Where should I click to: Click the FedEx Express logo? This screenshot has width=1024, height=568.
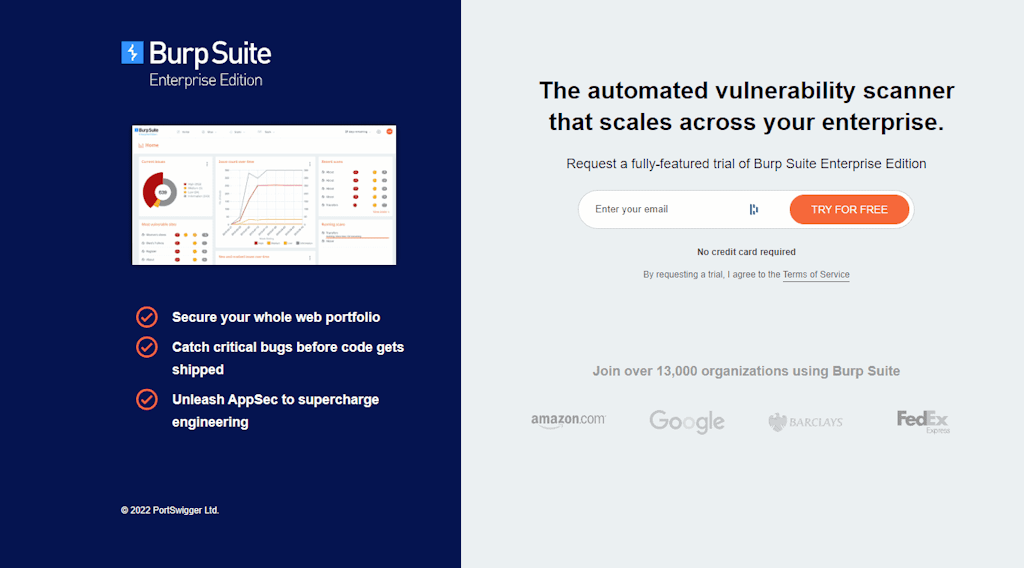point(923,422)
